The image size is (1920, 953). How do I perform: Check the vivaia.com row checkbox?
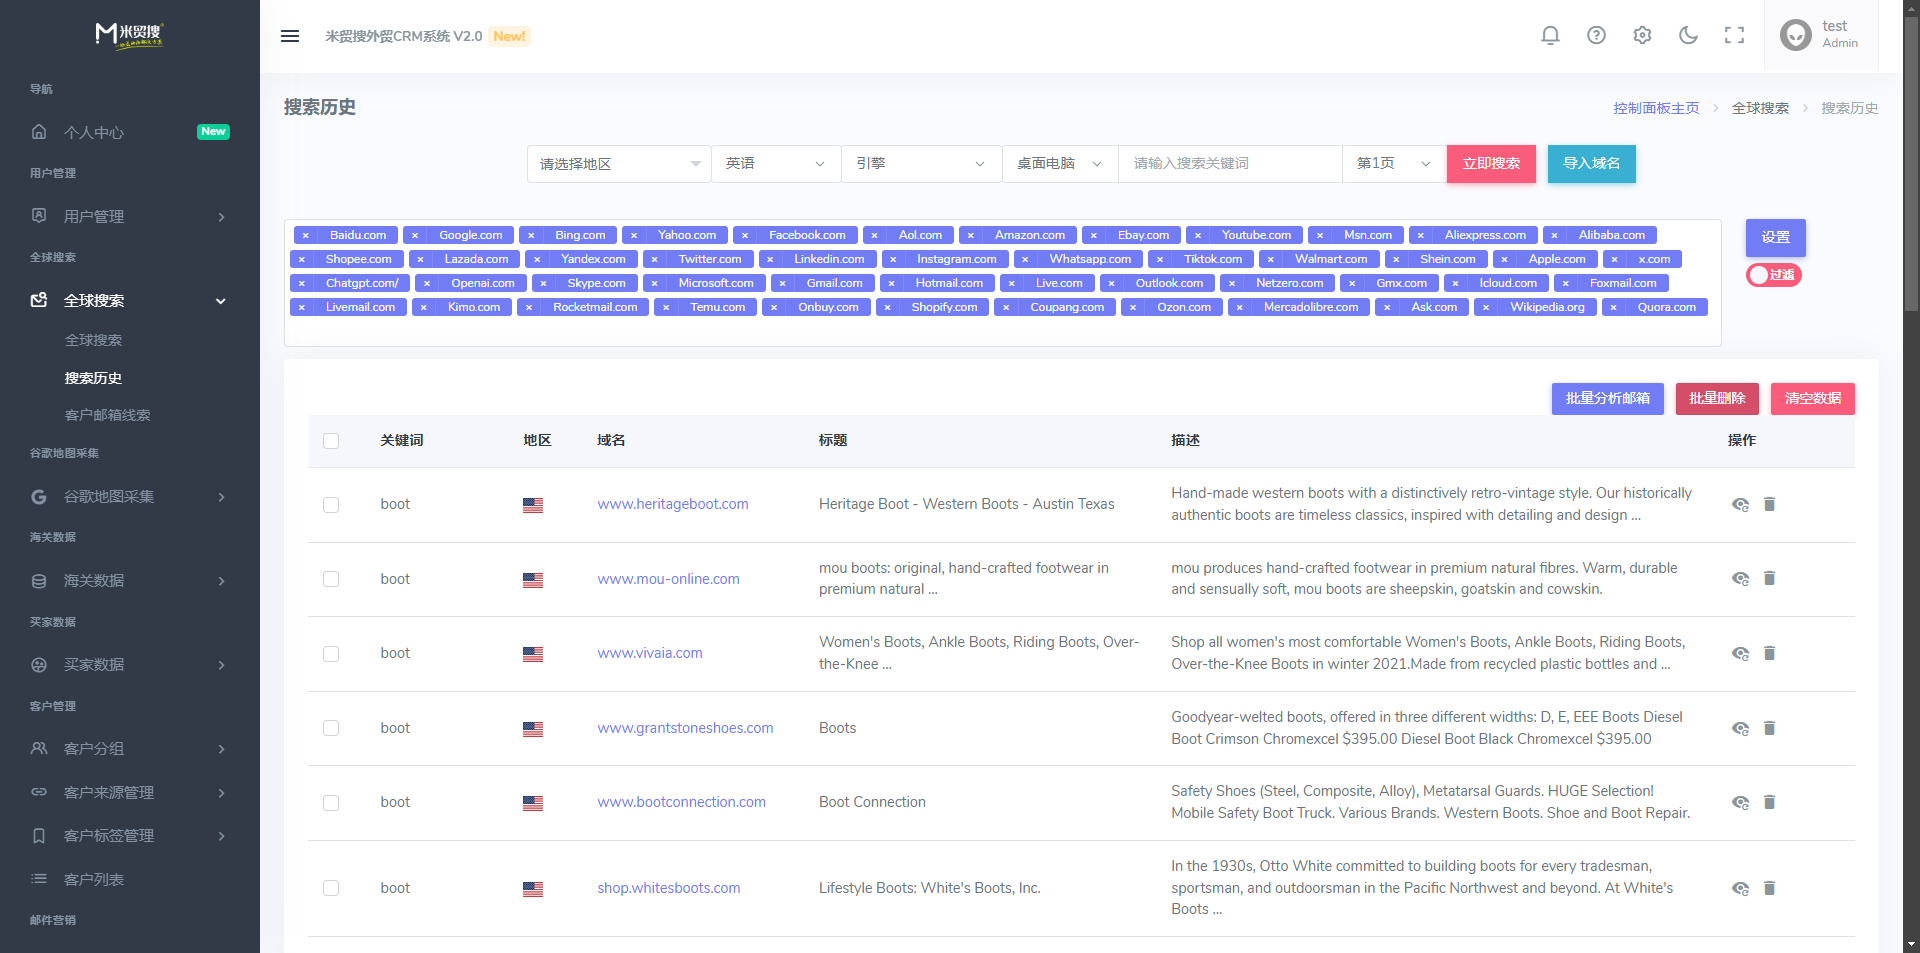(x=331, y=654)
